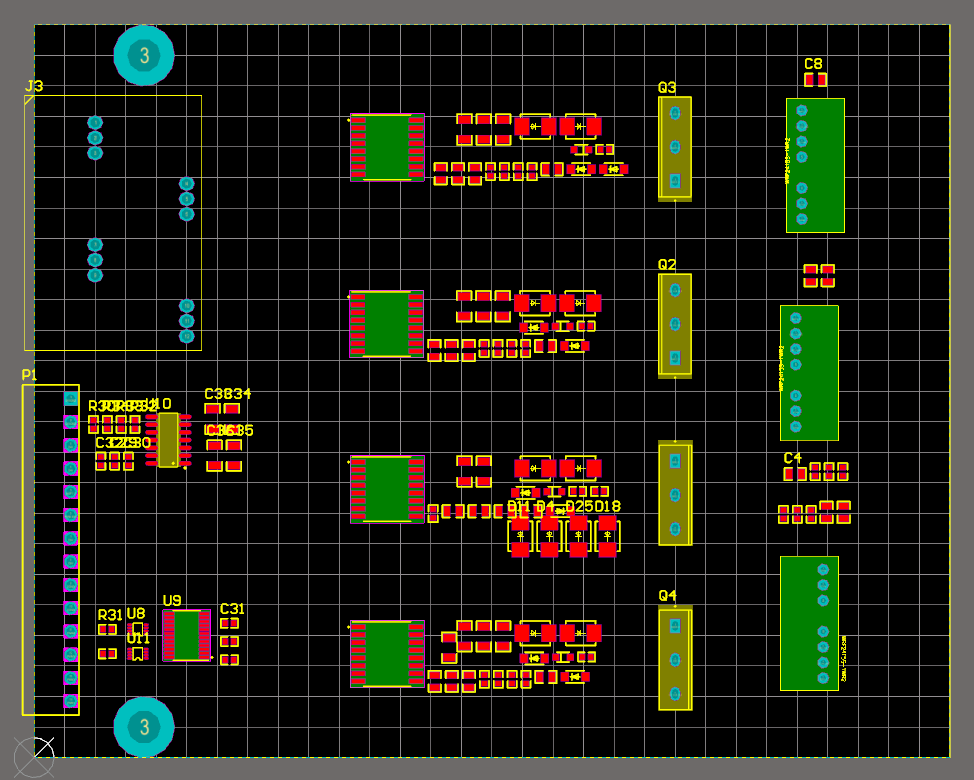Screen dimensions: 974x780
Task: Select the D25 diode footprint
Action: 578,536
